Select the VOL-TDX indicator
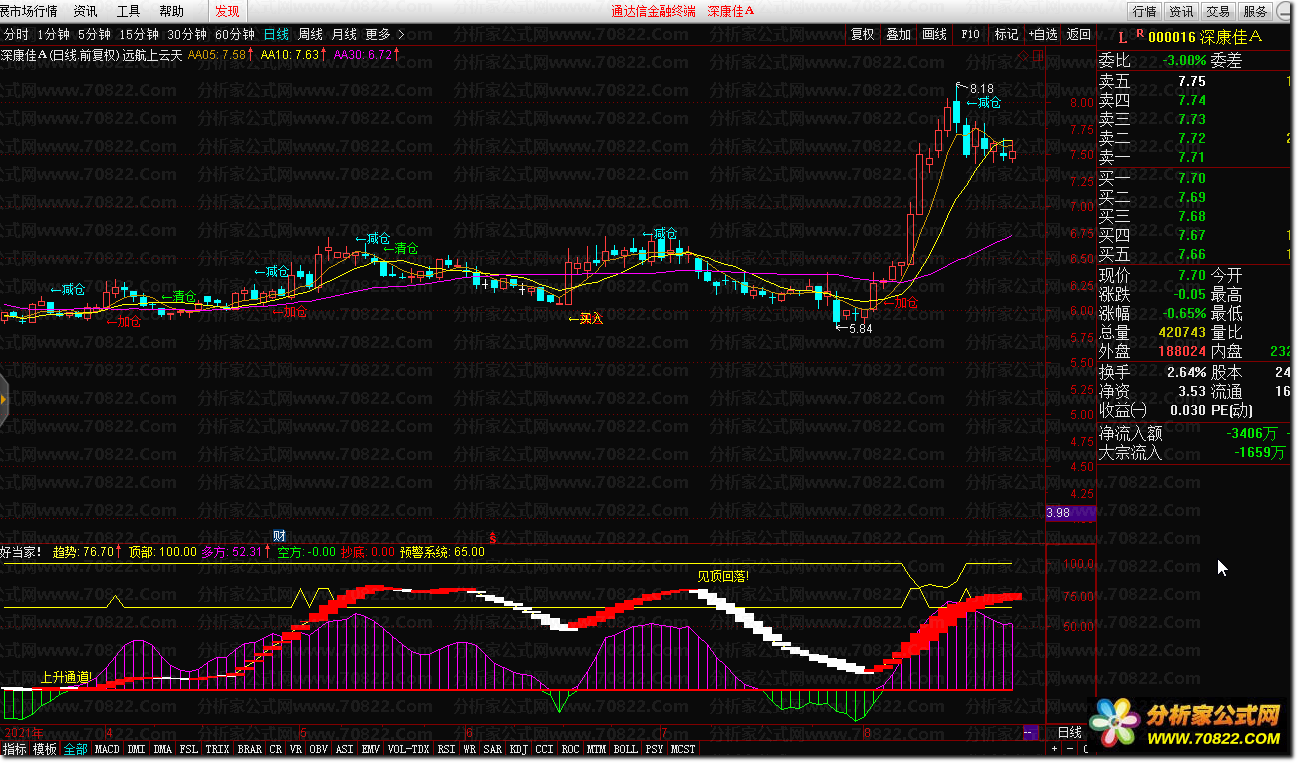 [408, 749]
